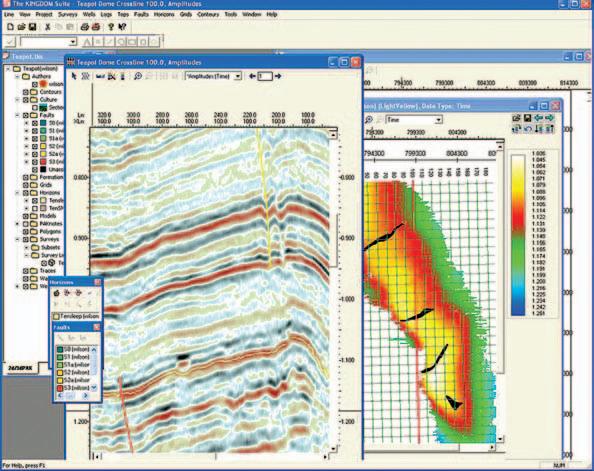Collapse the Horizons tree node
This screenshot has height=471, width=594.
pyautogui.click(x=17, y=192)
